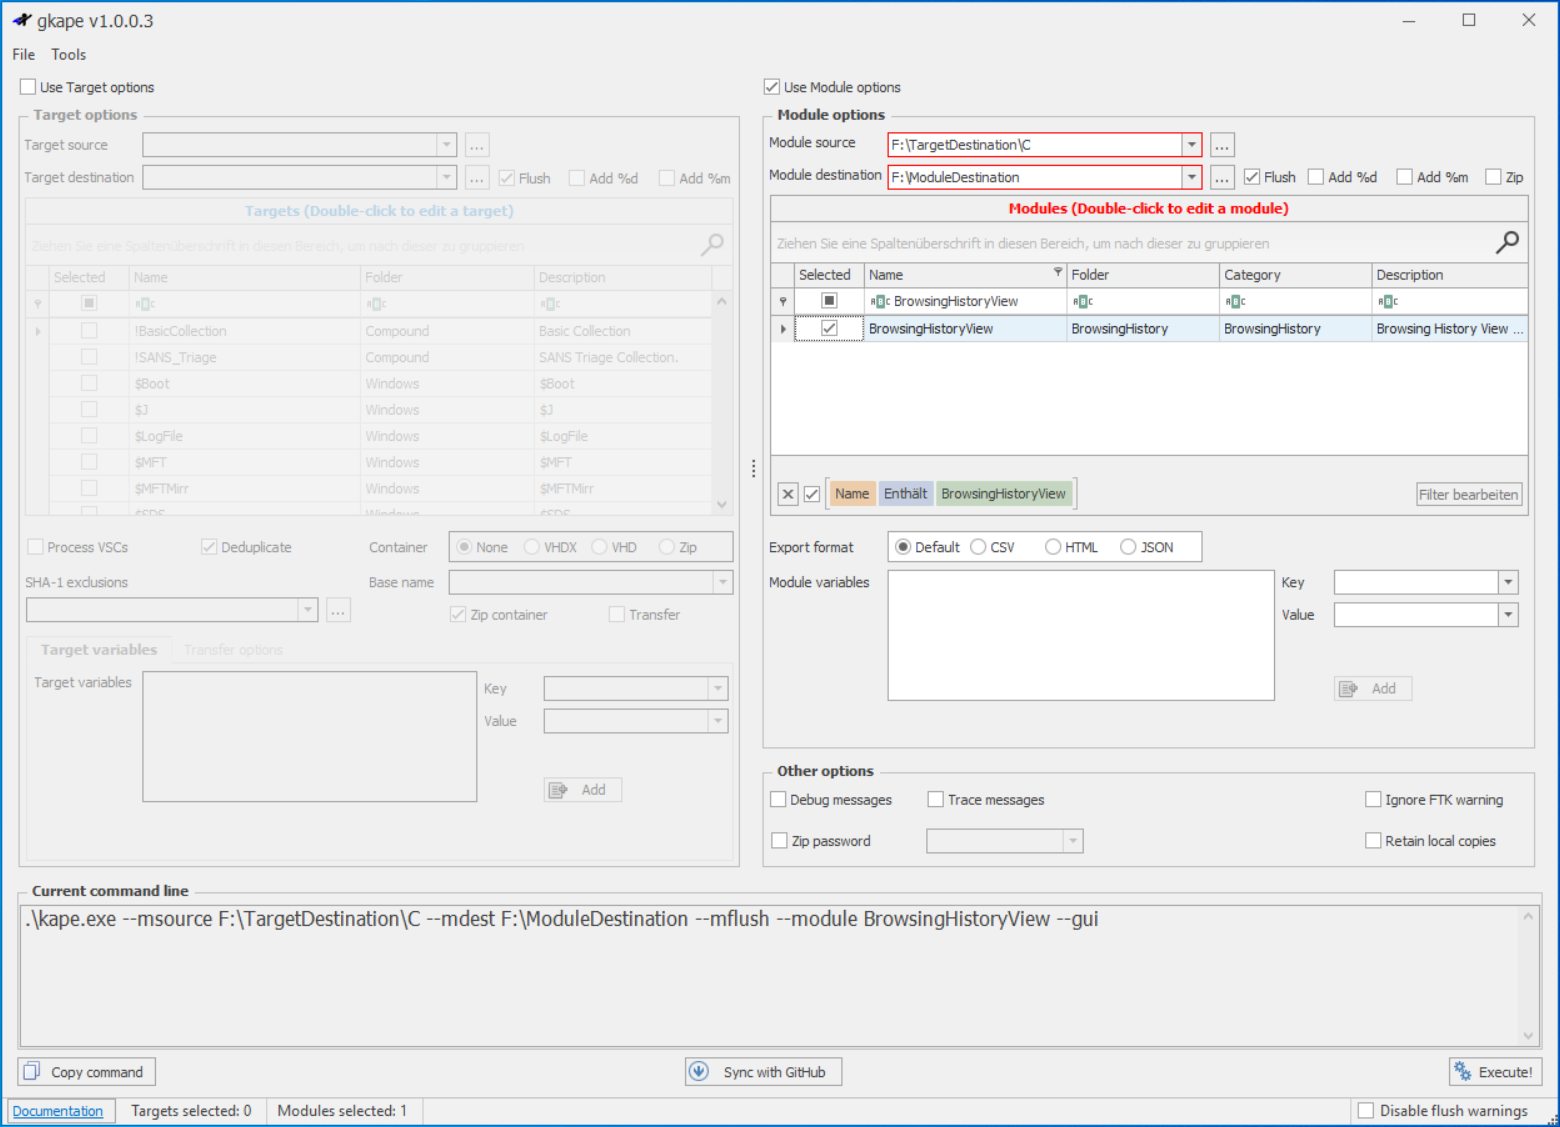Select CSV export format

[x=978, y=547]
